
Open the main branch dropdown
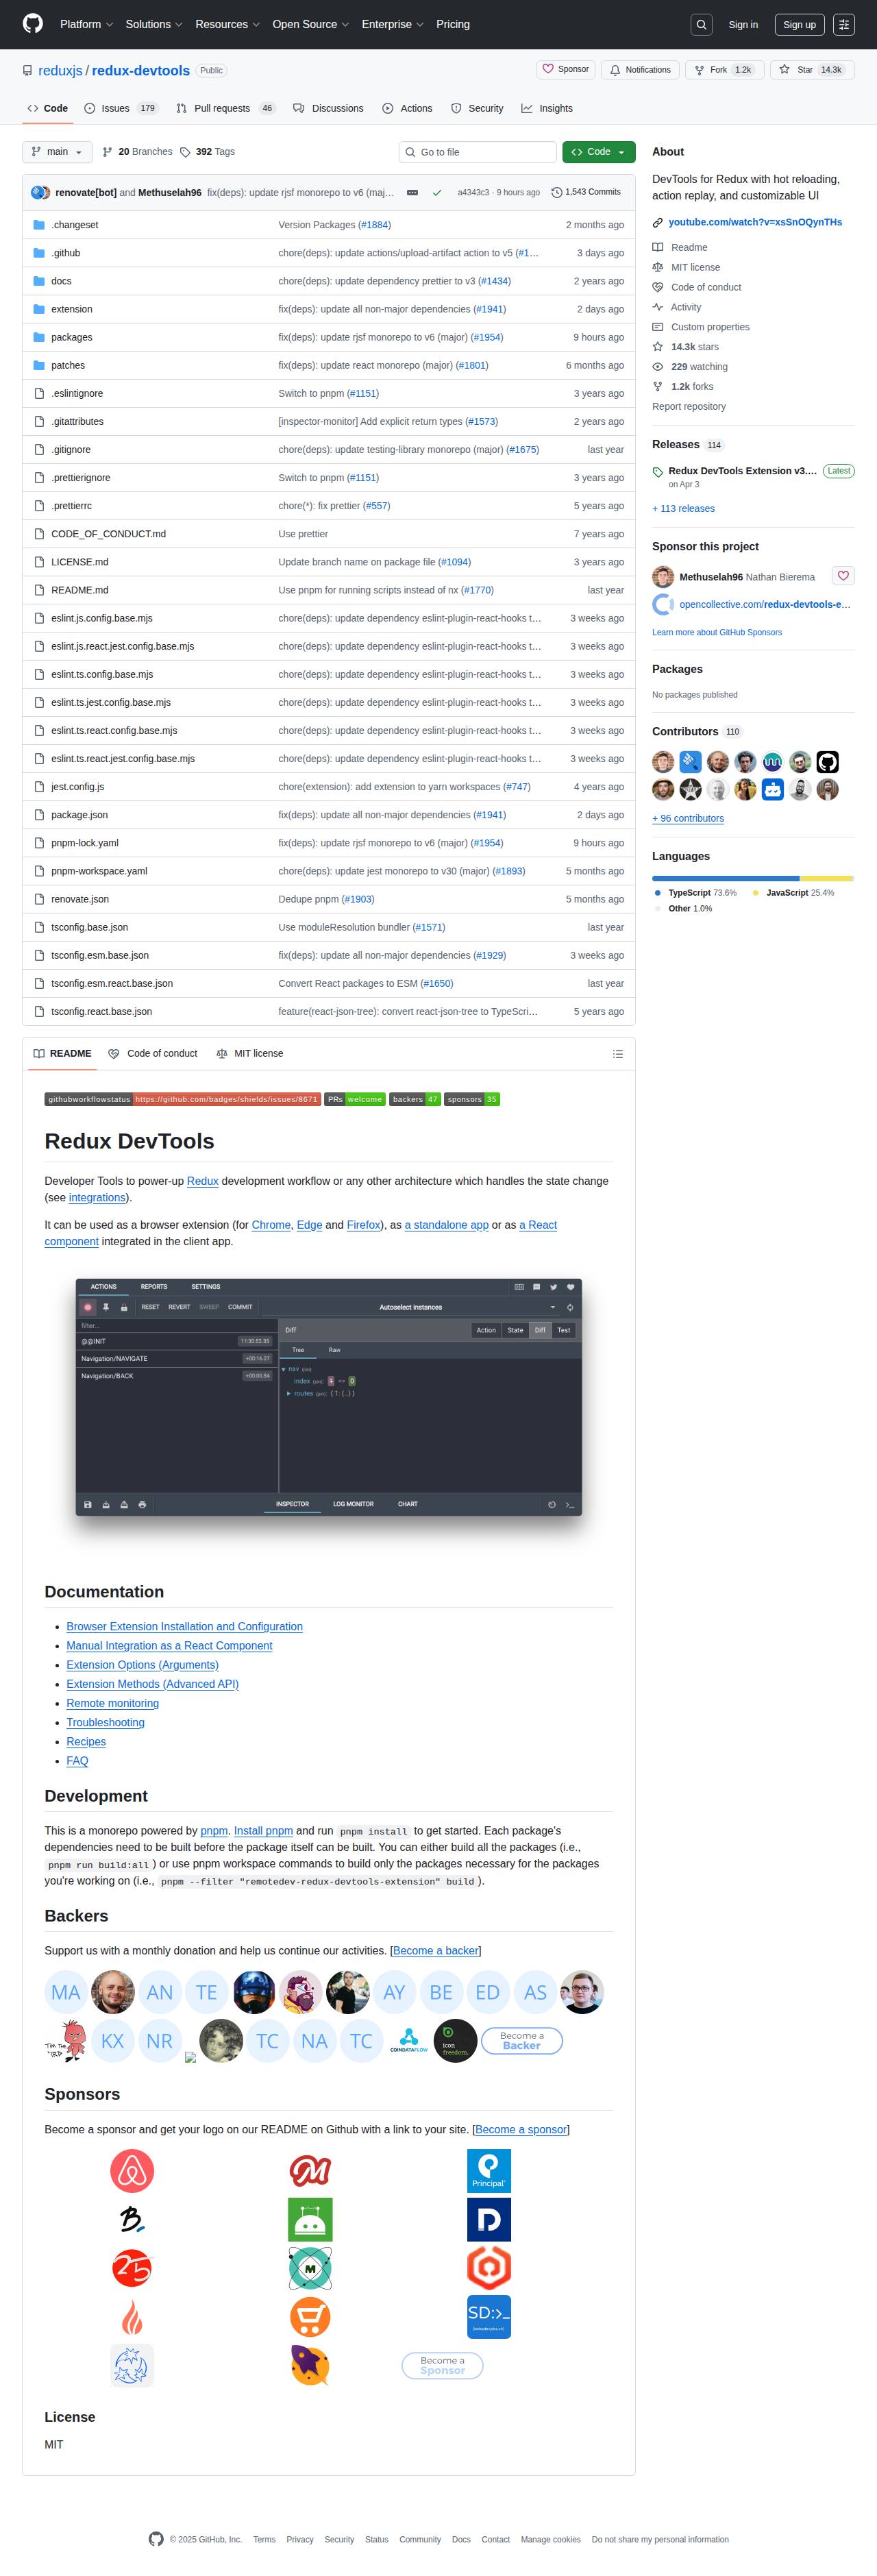click(57, 152)
